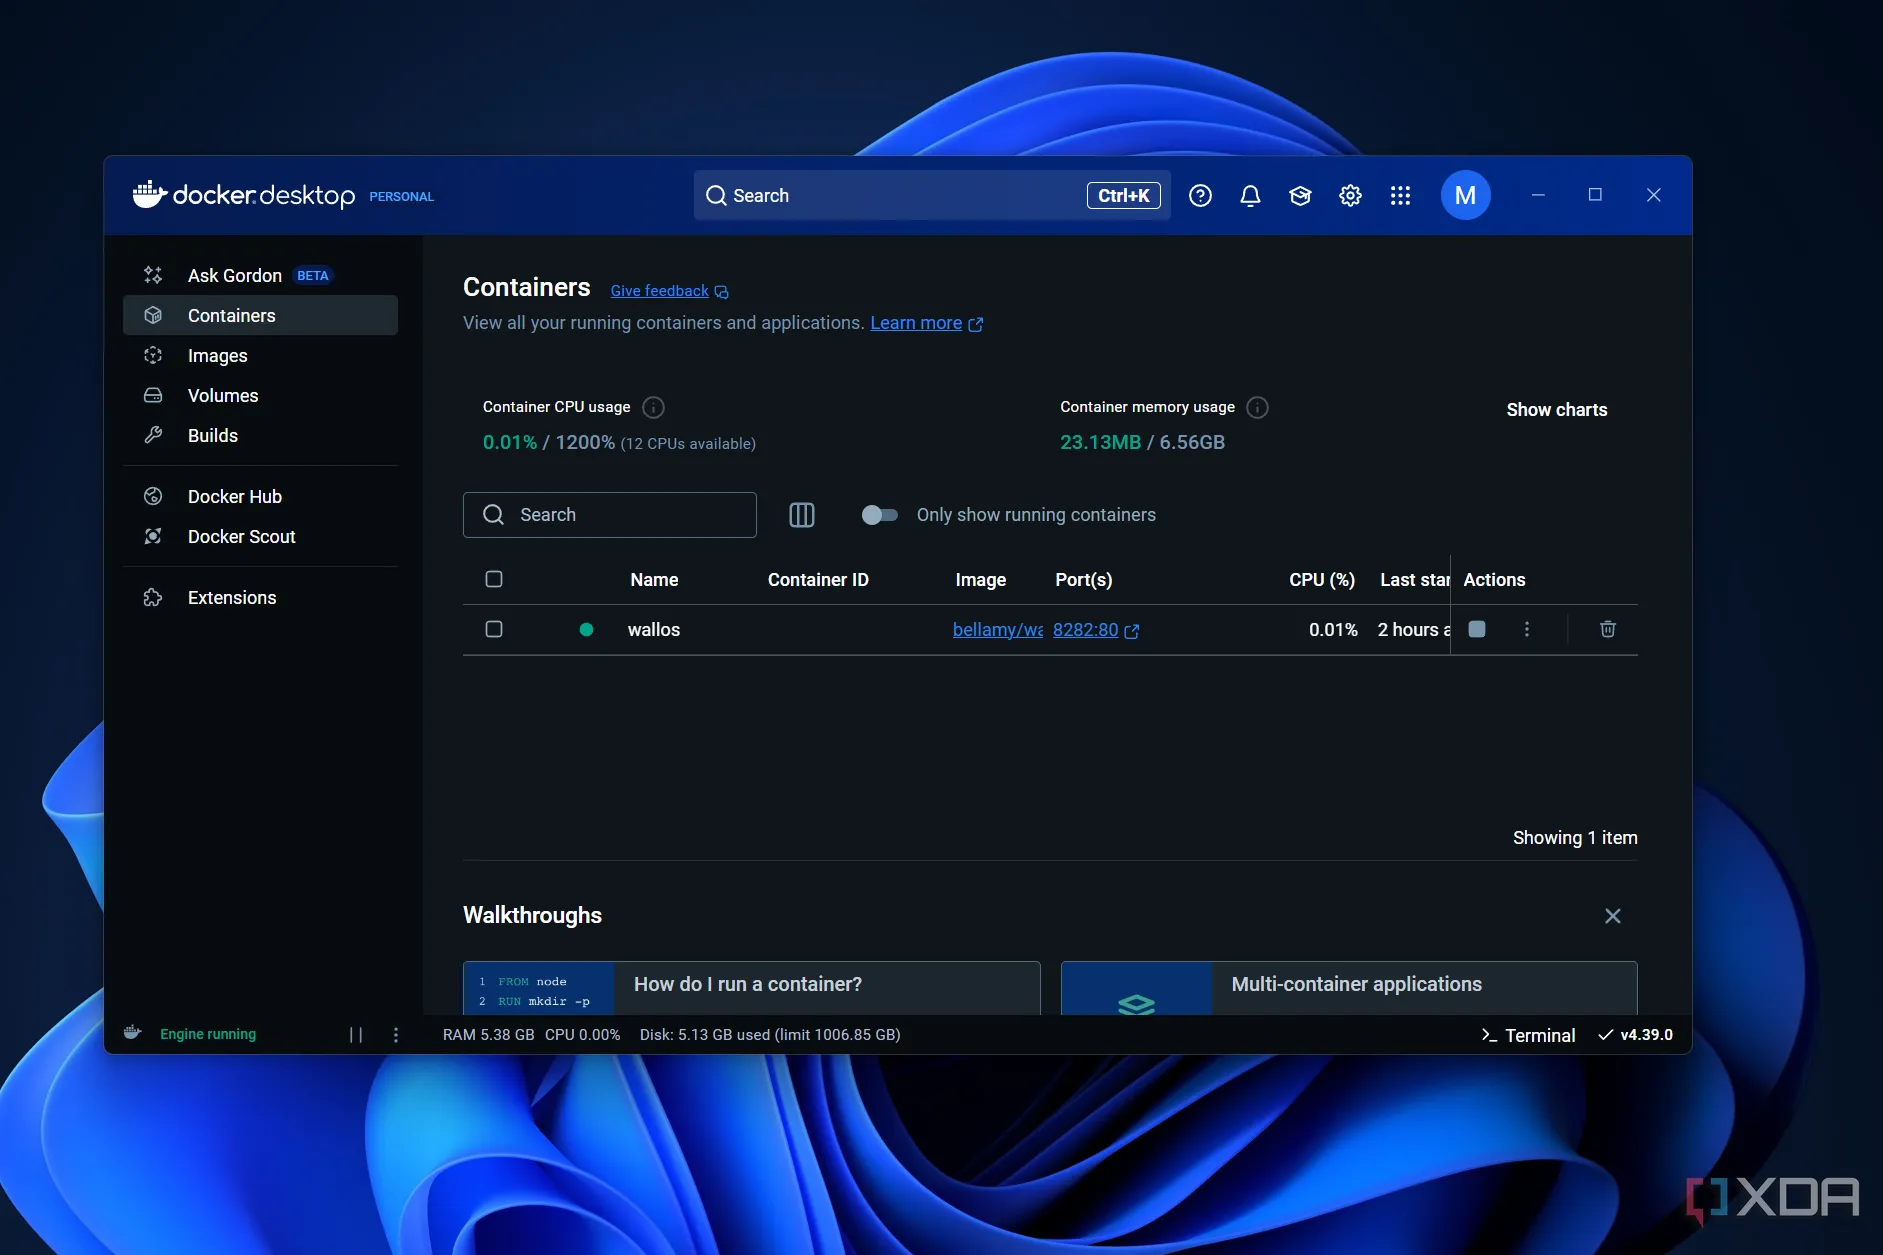The image size is (1883, 1255).
Task: Toggle Only show running containers
Action: click(x=880, y=515)
